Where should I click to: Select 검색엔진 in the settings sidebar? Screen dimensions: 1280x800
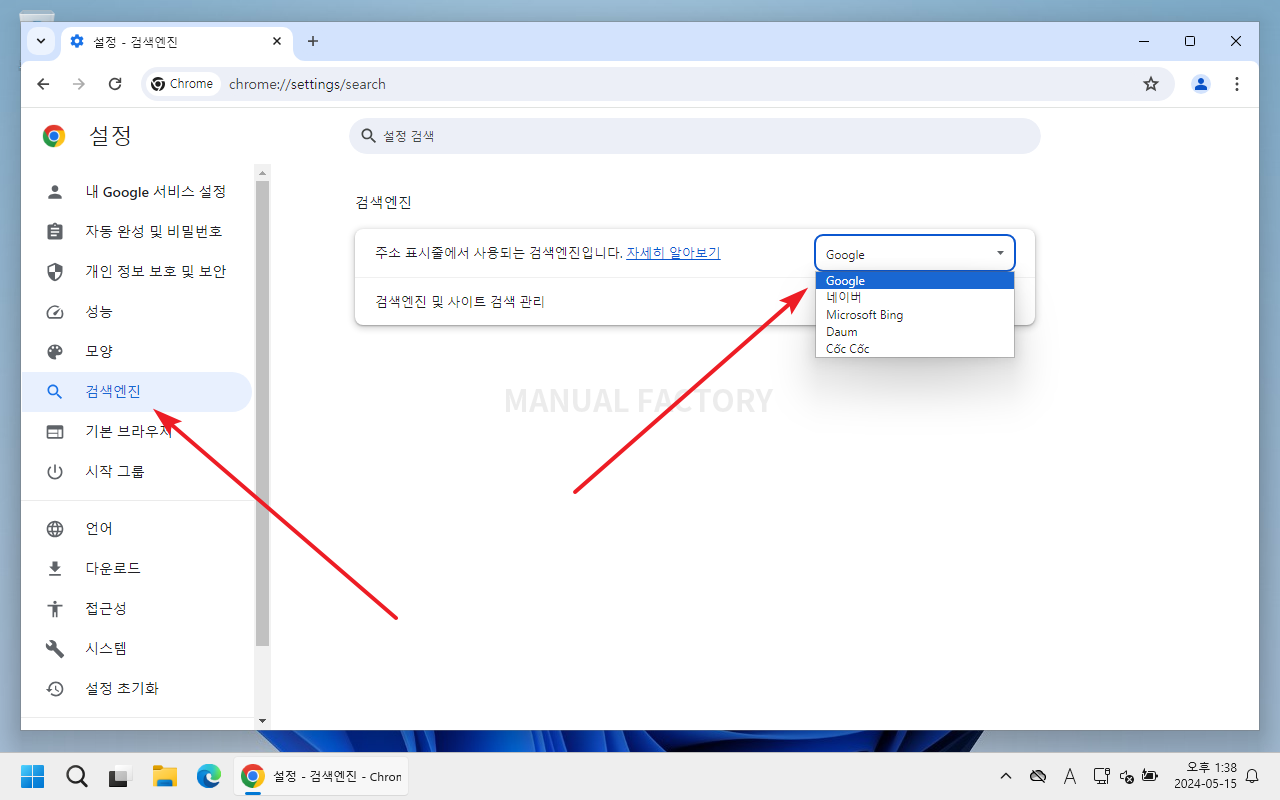pyautogui.click(x=137, y=392)
